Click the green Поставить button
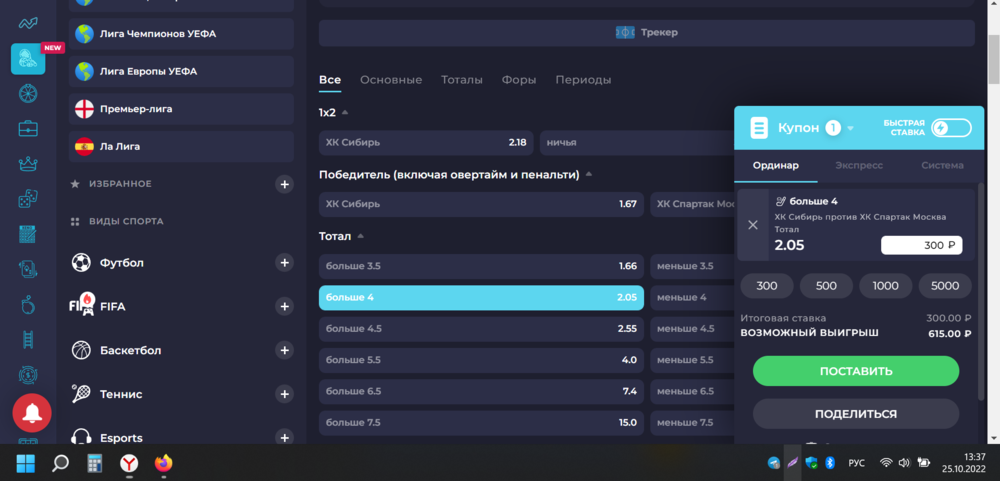This screenshot has width=1000, height=481. (x=856, y=371)
